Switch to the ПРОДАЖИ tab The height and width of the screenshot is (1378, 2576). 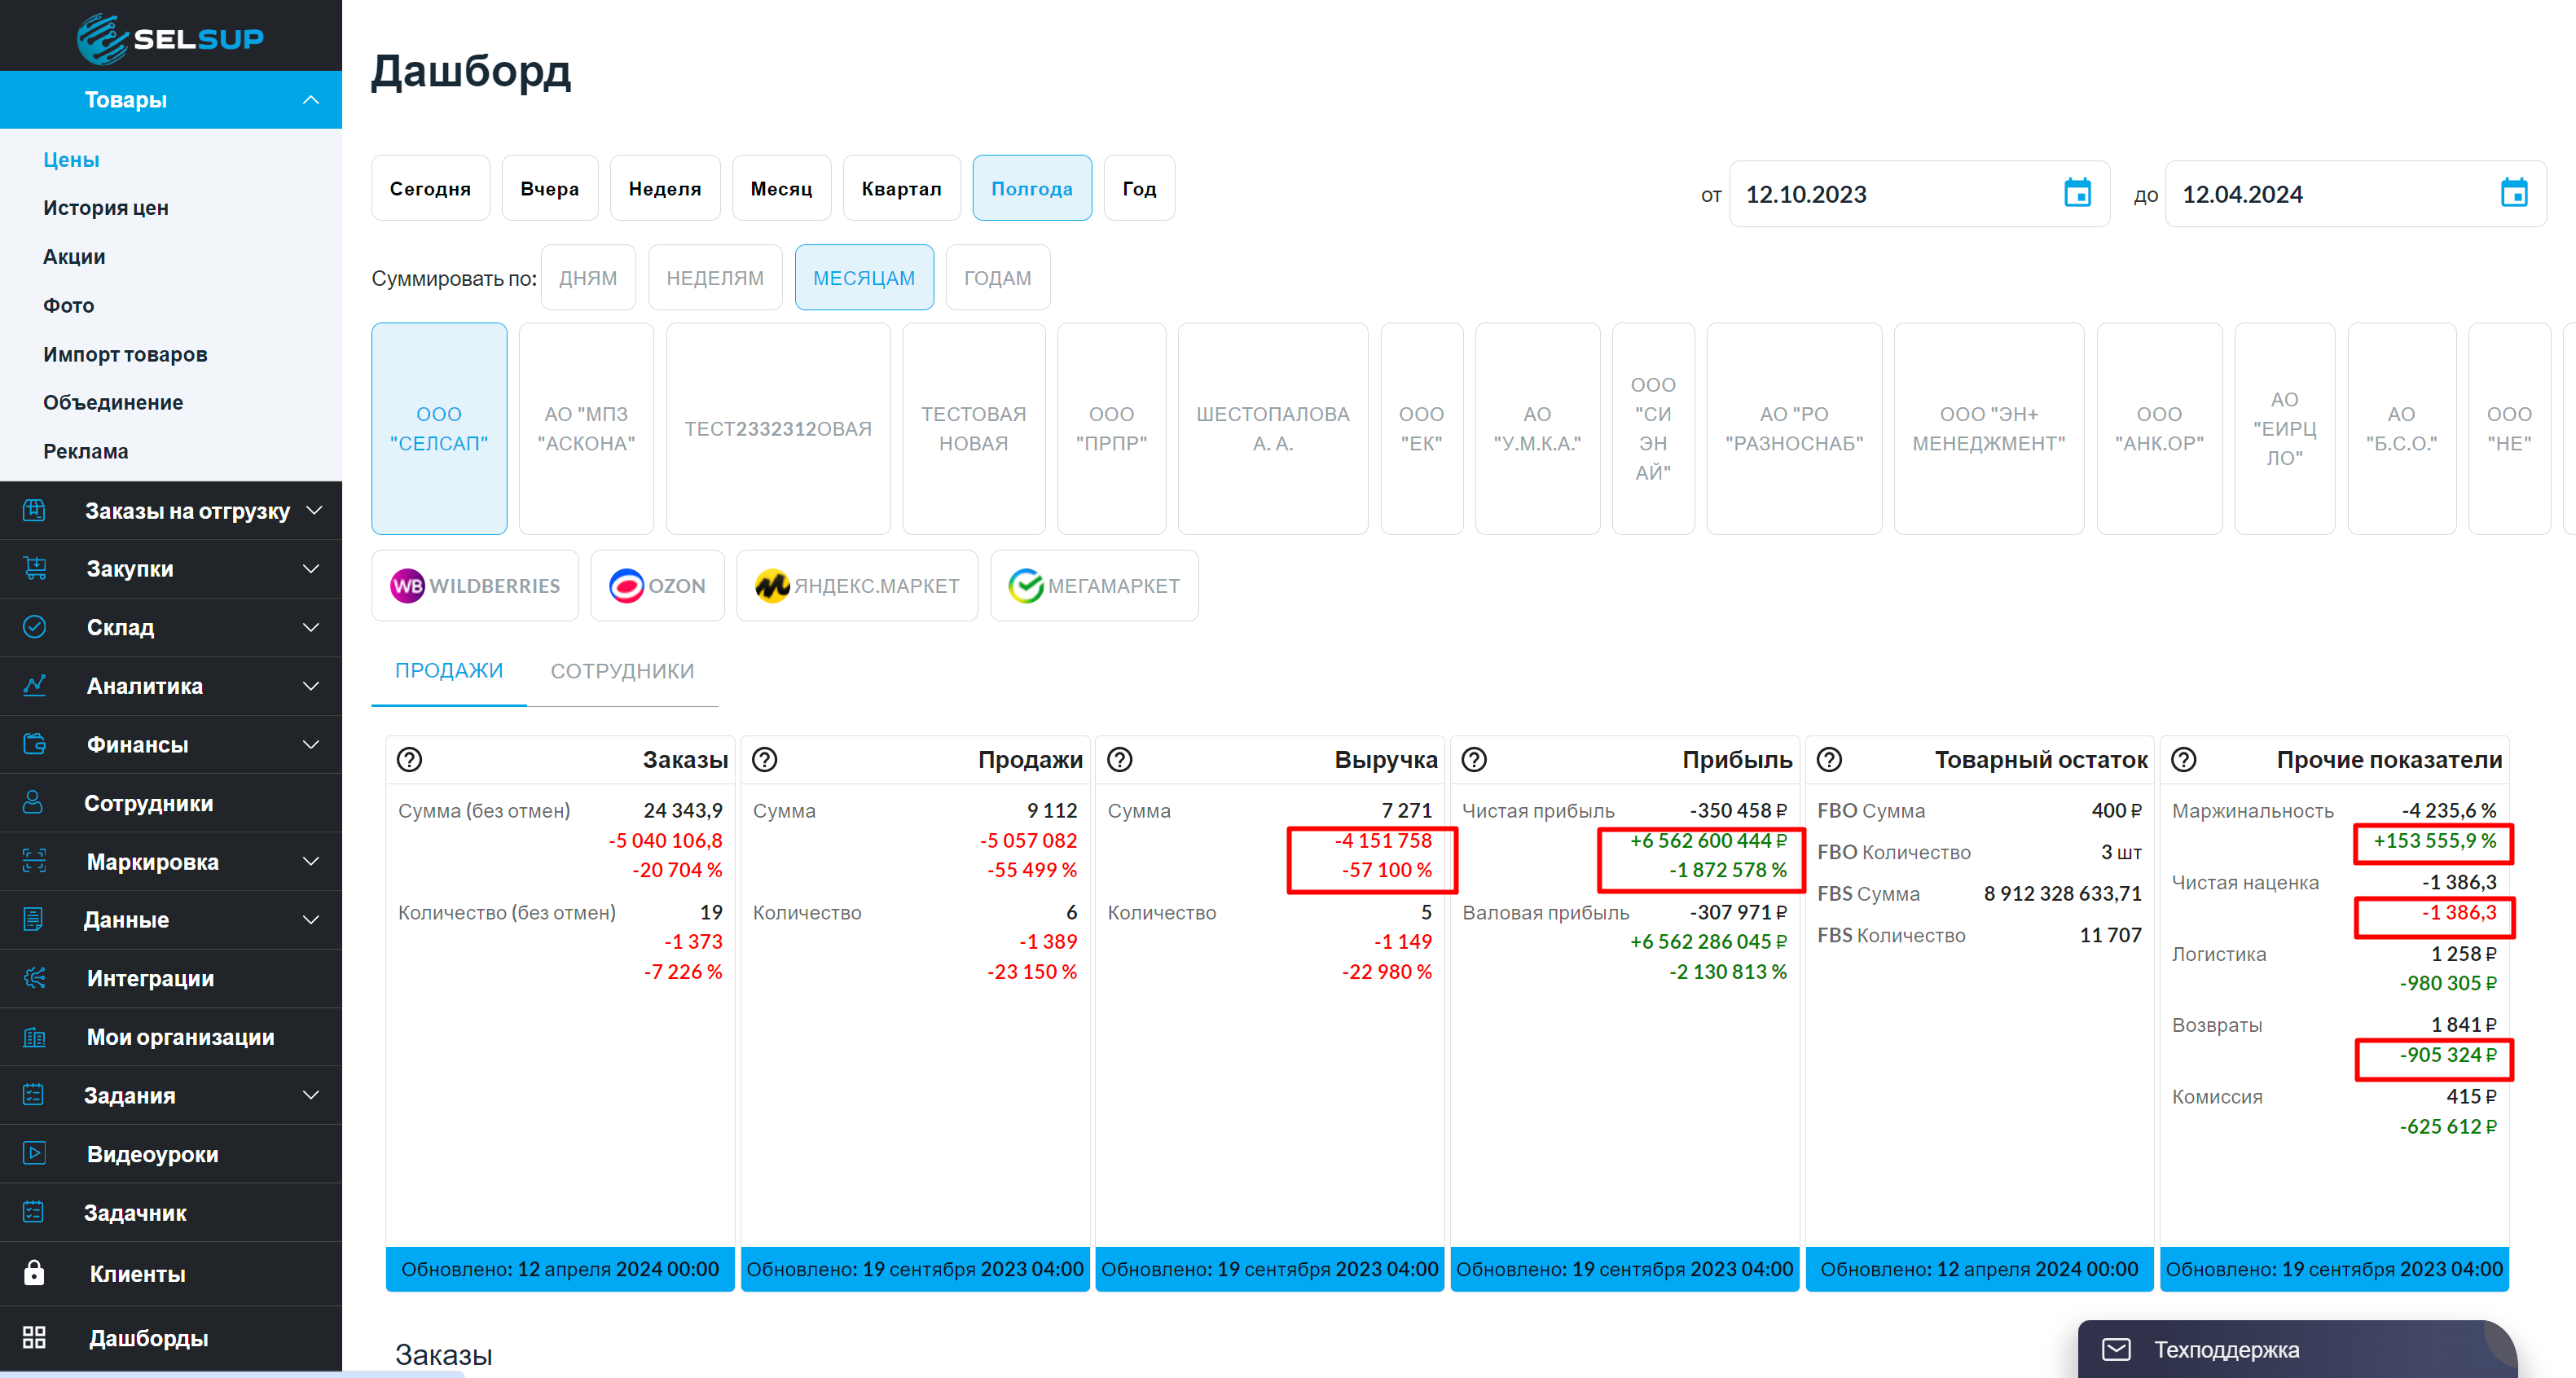tap(449, 671)
